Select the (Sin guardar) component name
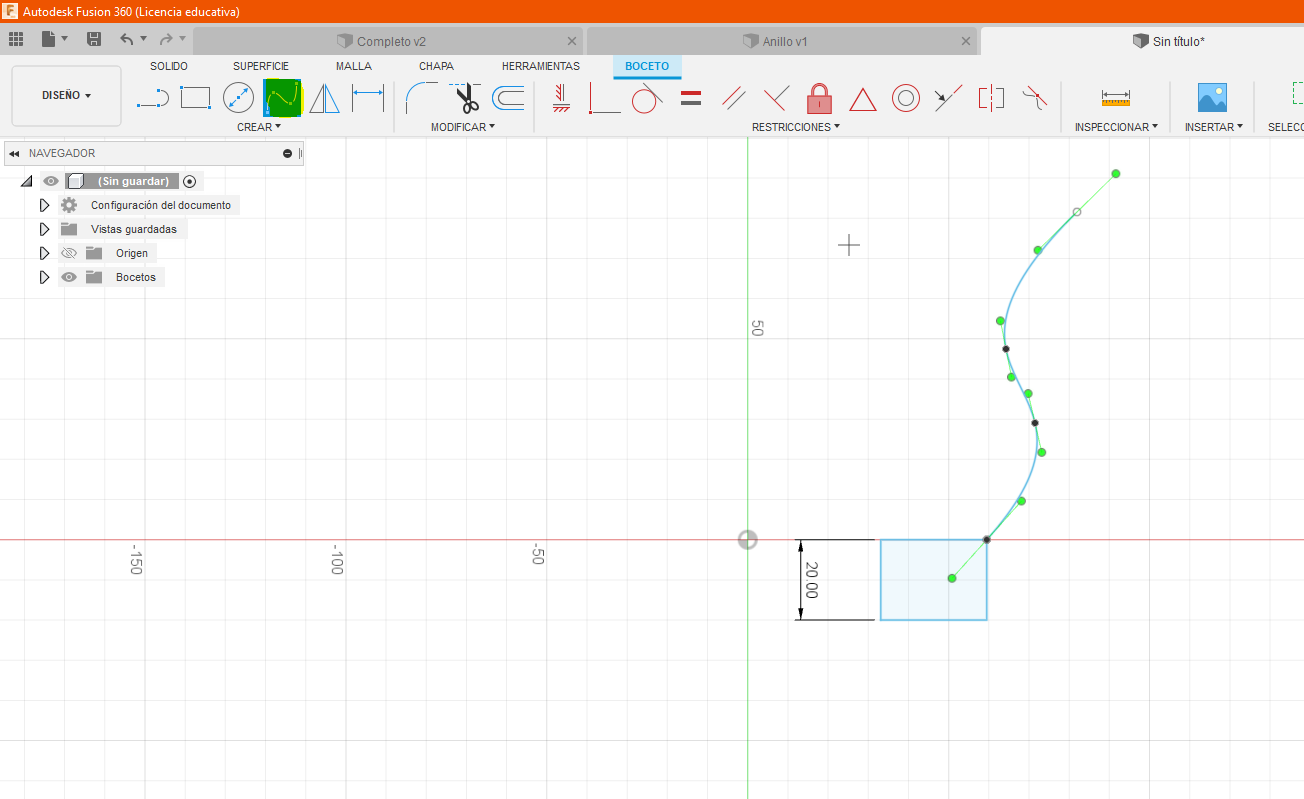This screenshot has height=799, width=1304. coord(133,181)
